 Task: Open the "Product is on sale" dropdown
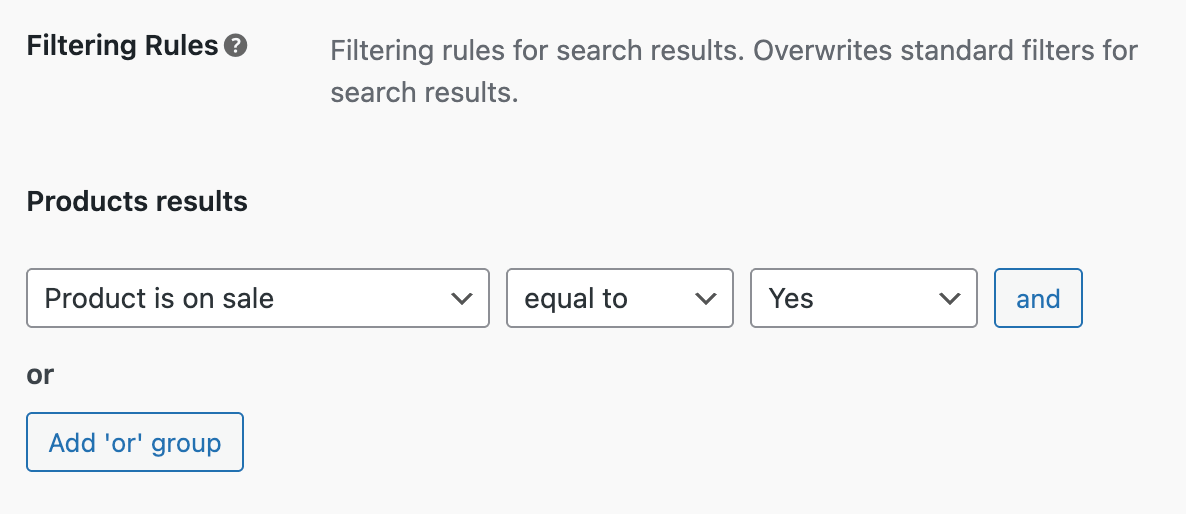tap(258, 298)
